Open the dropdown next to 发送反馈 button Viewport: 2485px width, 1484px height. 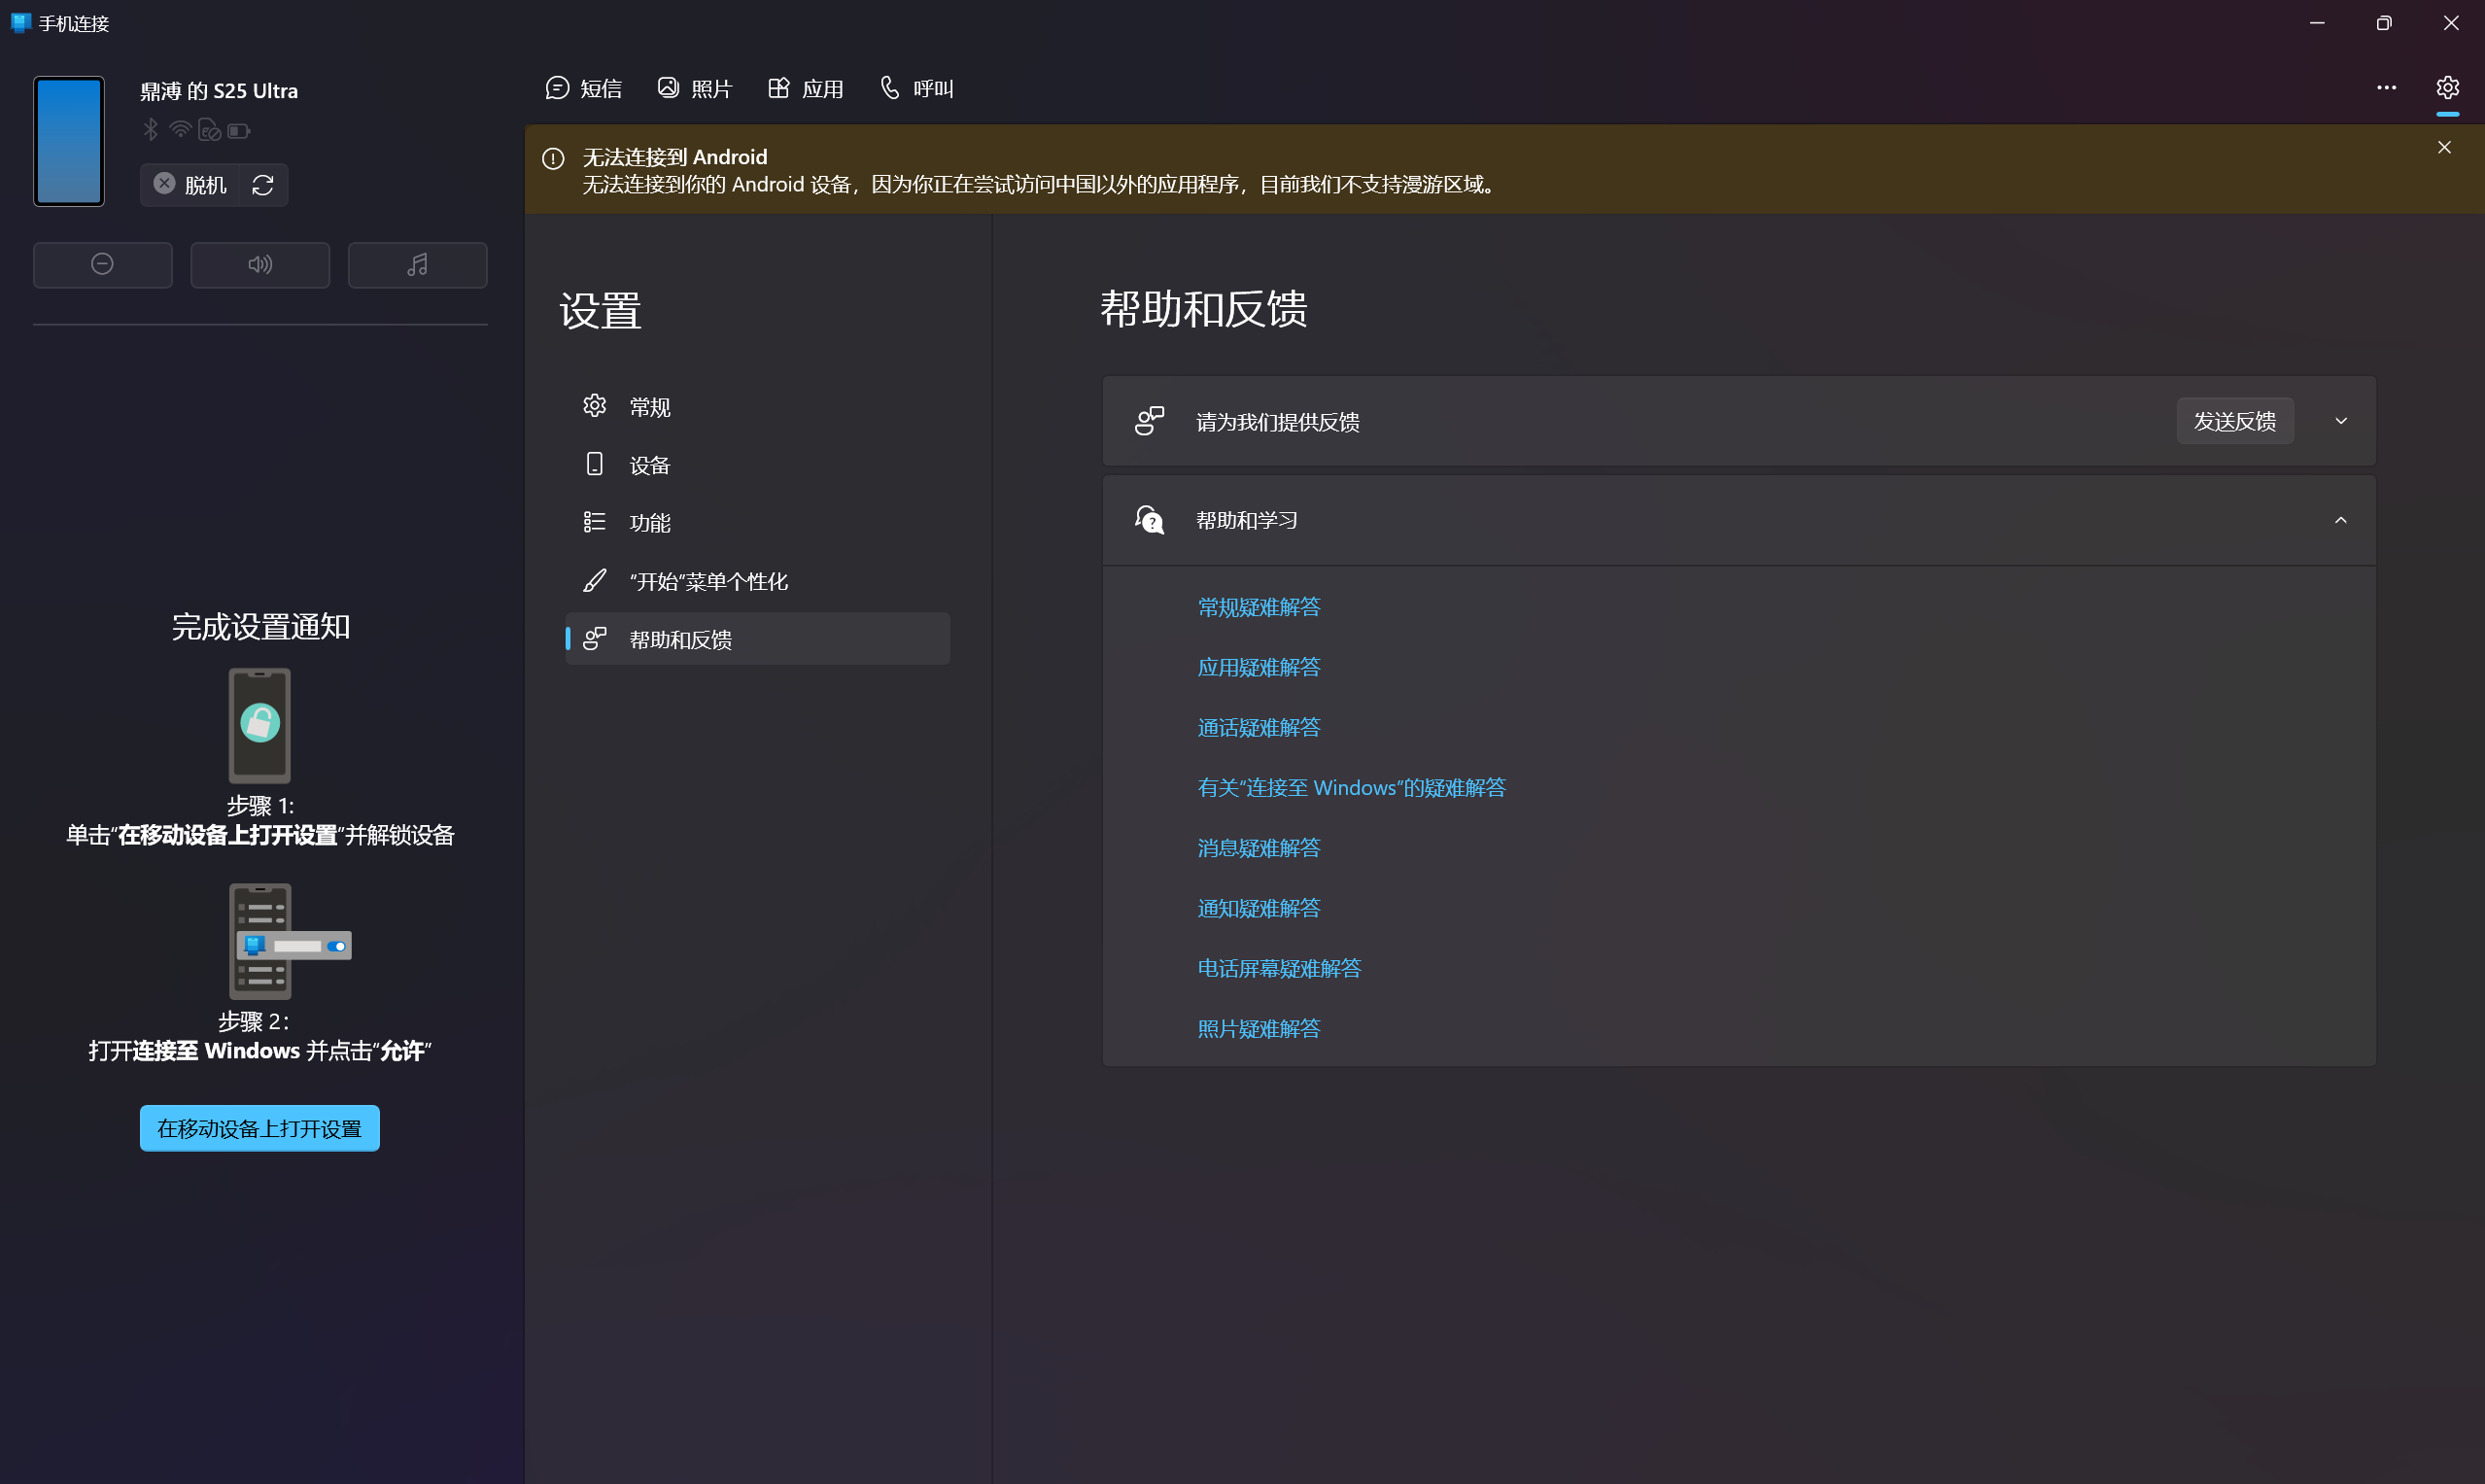tap(2340, 420)
